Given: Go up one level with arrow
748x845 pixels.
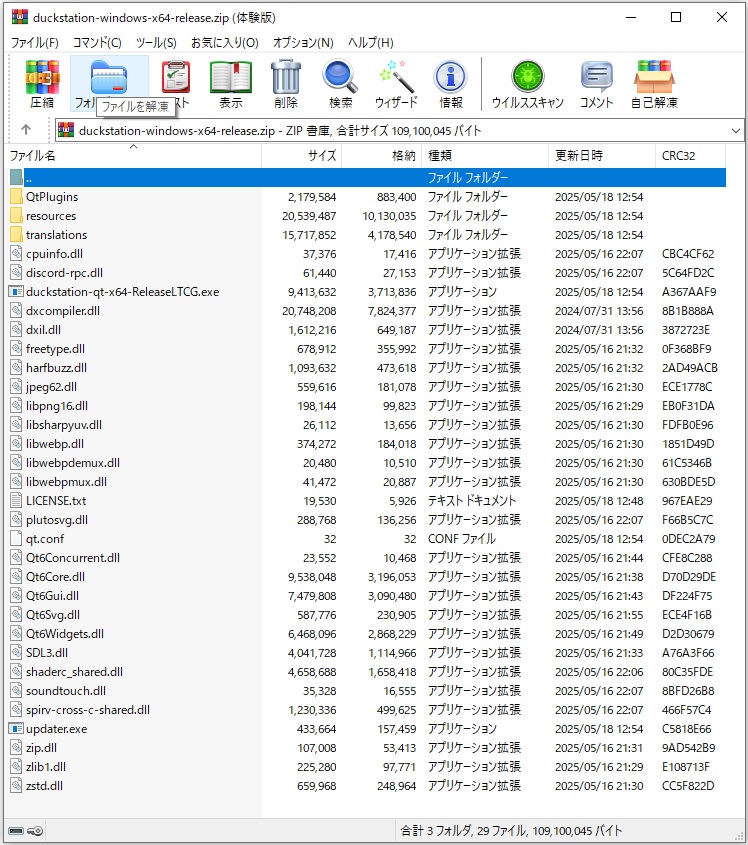Looking at the screenshot, I should coord(26,129).
